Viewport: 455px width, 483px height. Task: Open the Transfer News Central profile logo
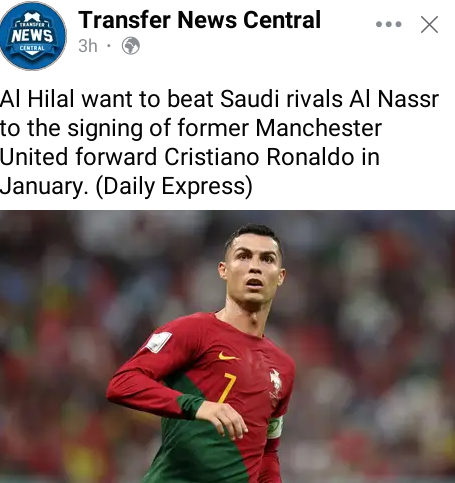(x=33, y=36)
